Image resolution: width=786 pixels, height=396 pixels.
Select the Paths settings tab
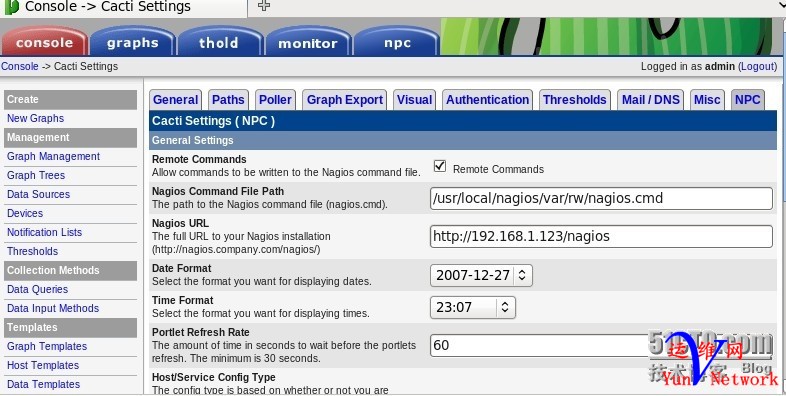[228, 100]
